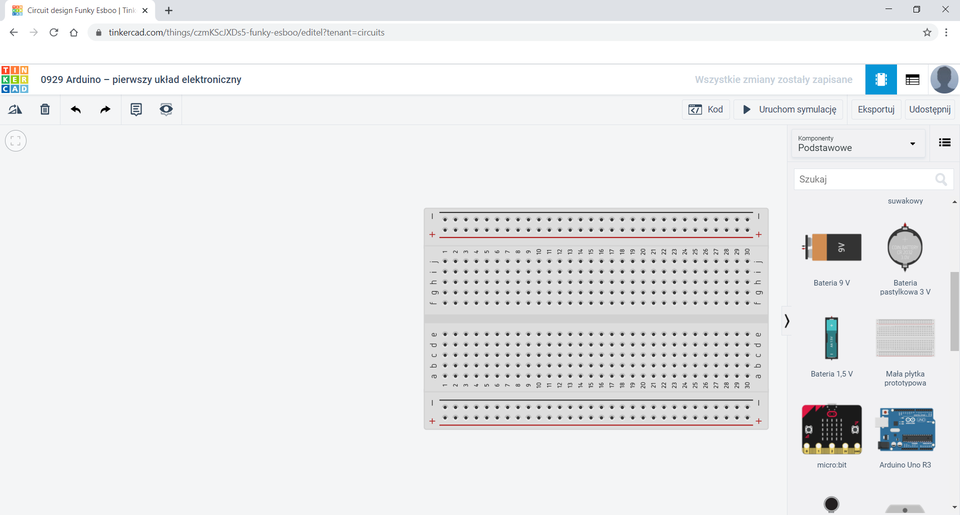Open the user profile avatar
The height and width of the screenshot is (515, 960).
[x=943, y=79]
